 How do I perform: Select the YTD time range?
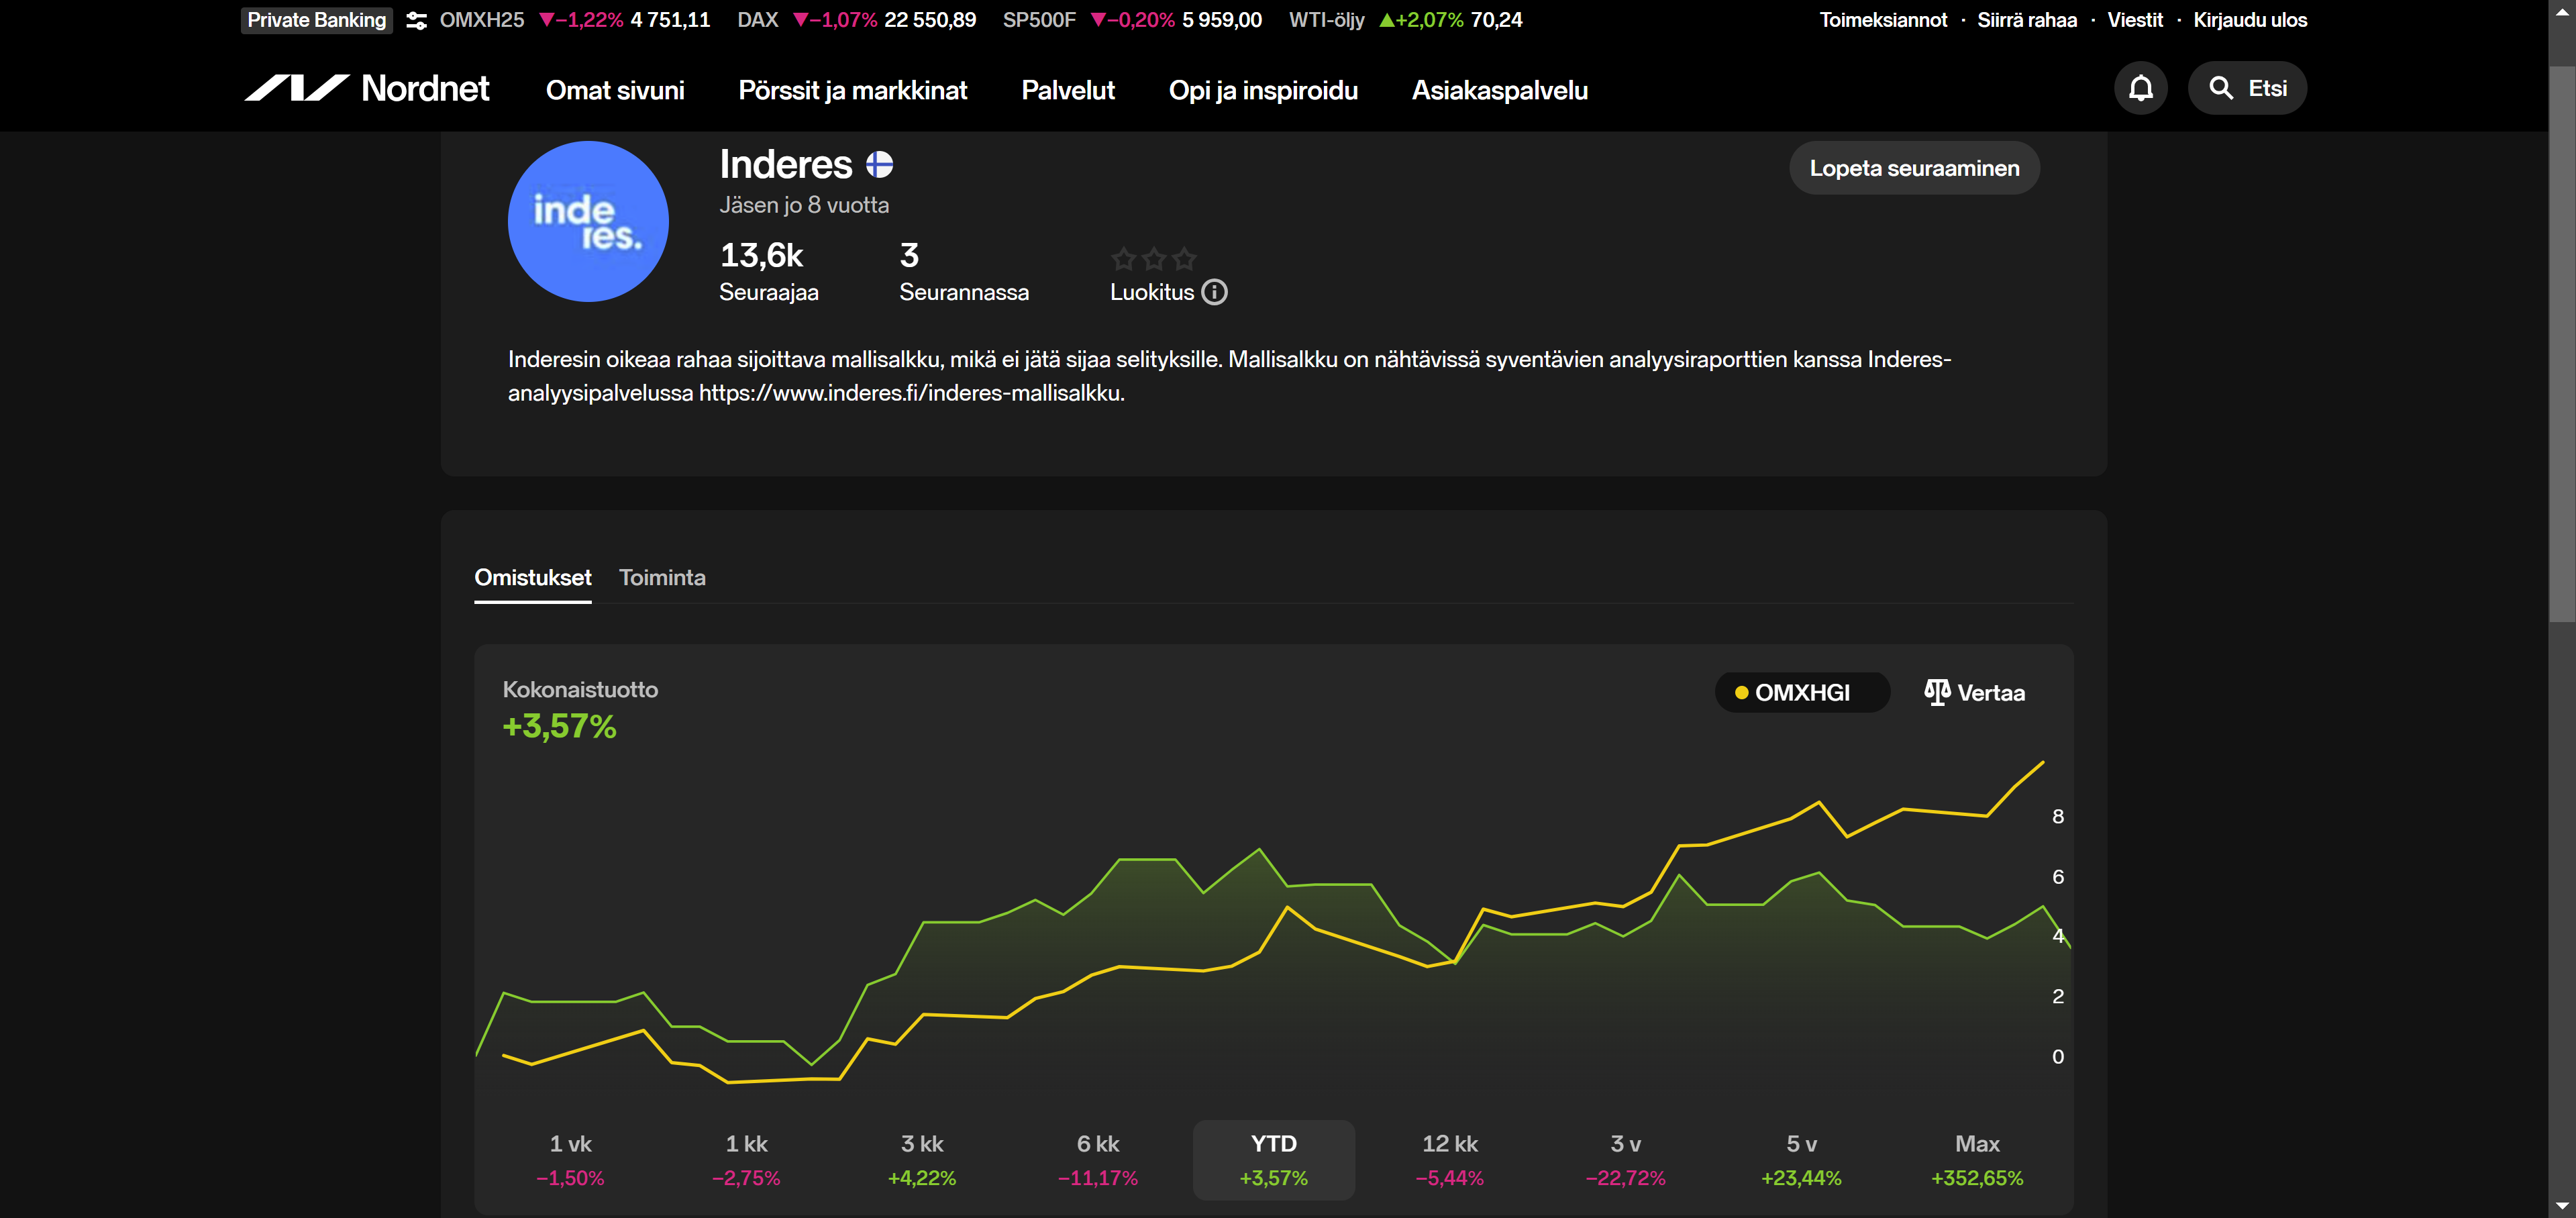click(1274, 1159)
